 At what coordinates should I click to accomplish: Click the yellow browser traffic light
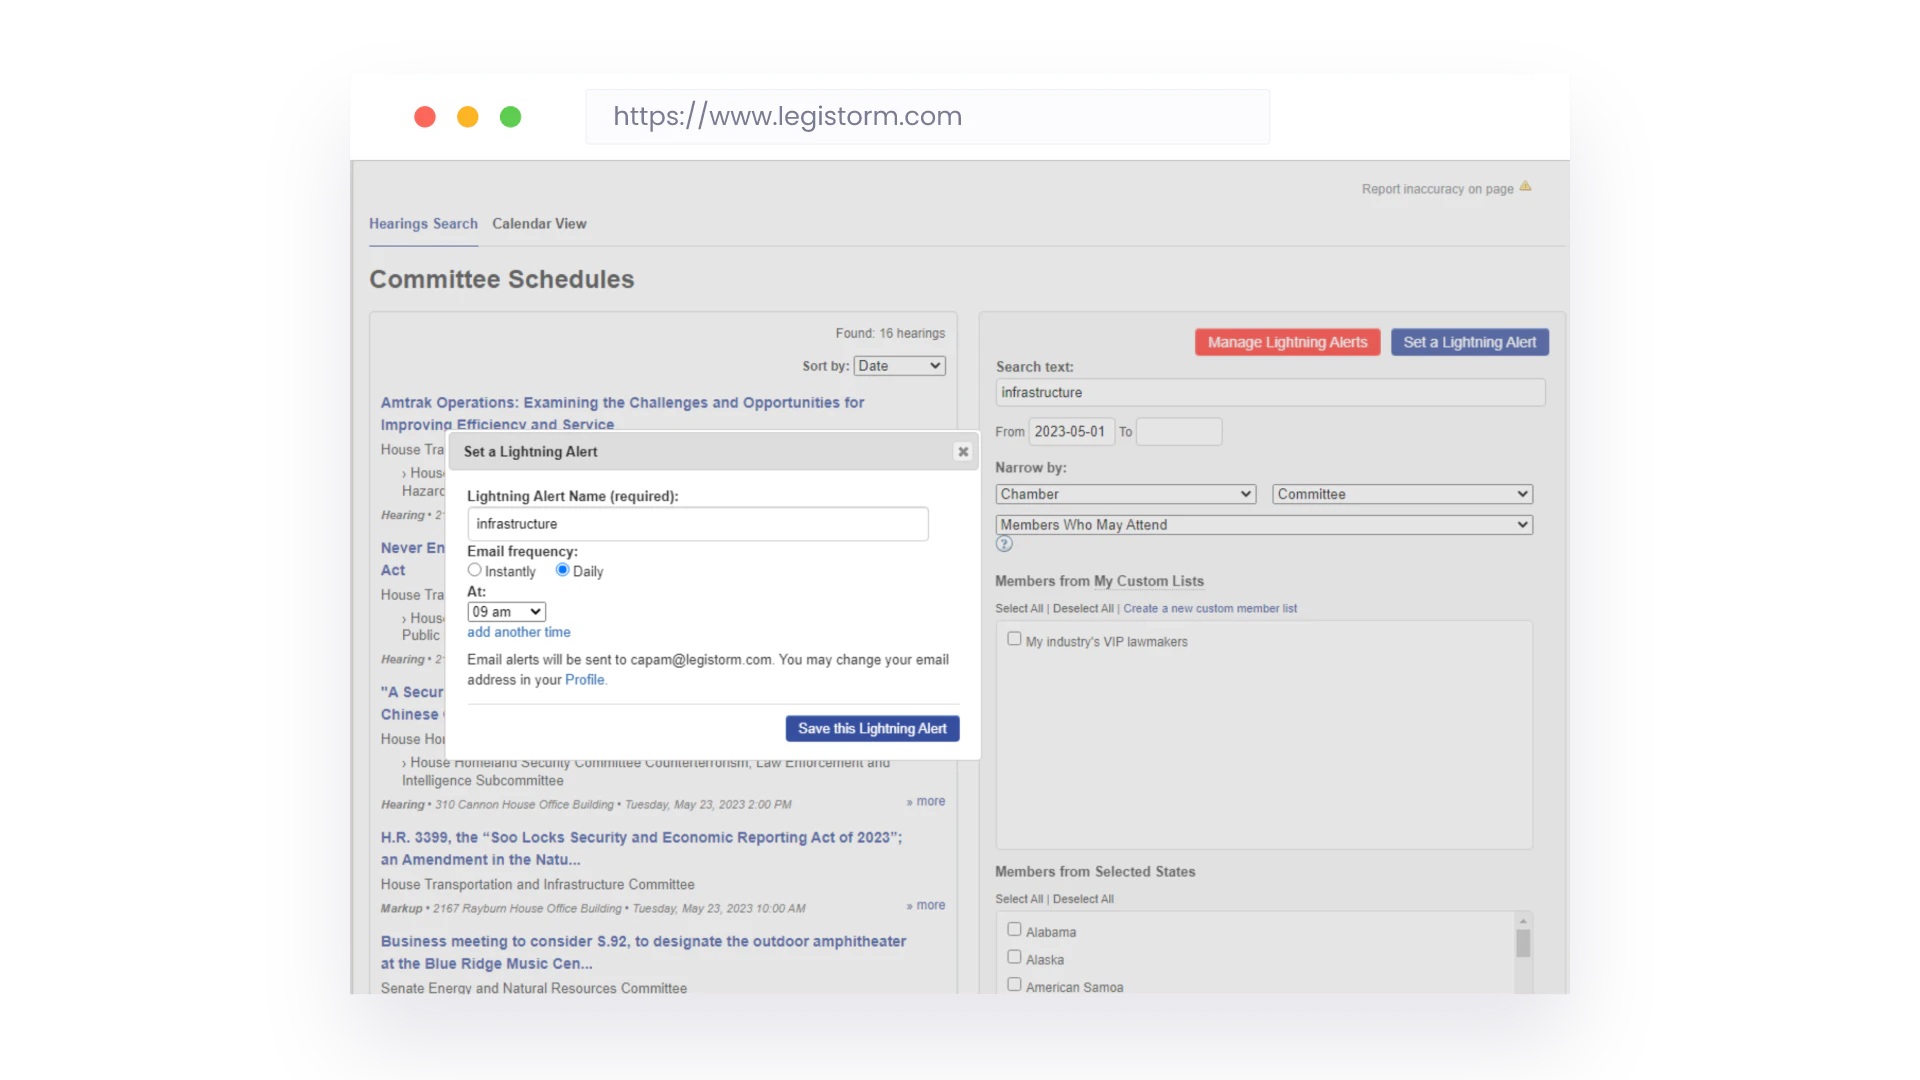[x=467, y=117]
